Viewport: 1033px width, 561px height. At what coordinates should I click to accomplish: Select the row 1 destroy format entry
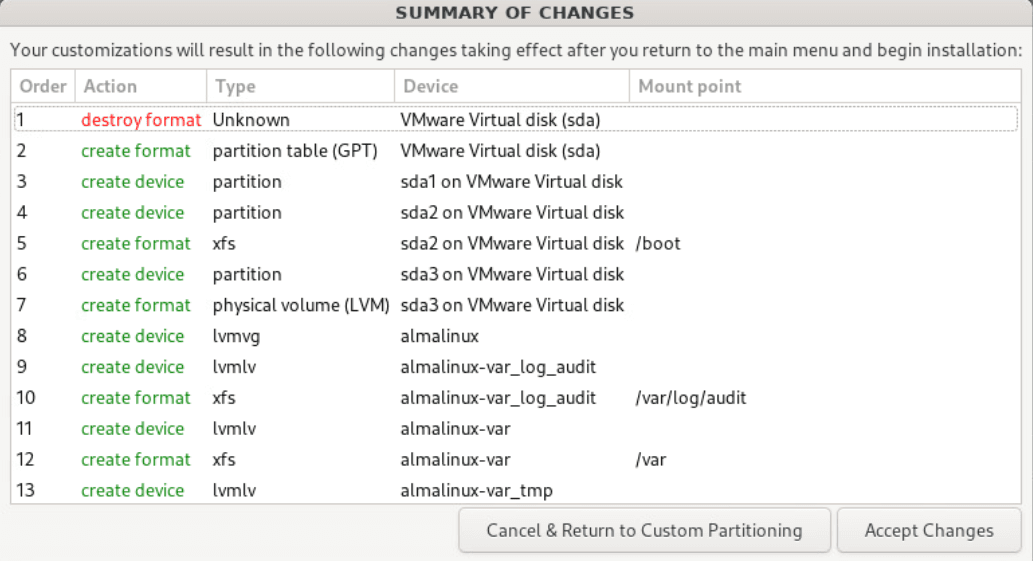[516, 120]
